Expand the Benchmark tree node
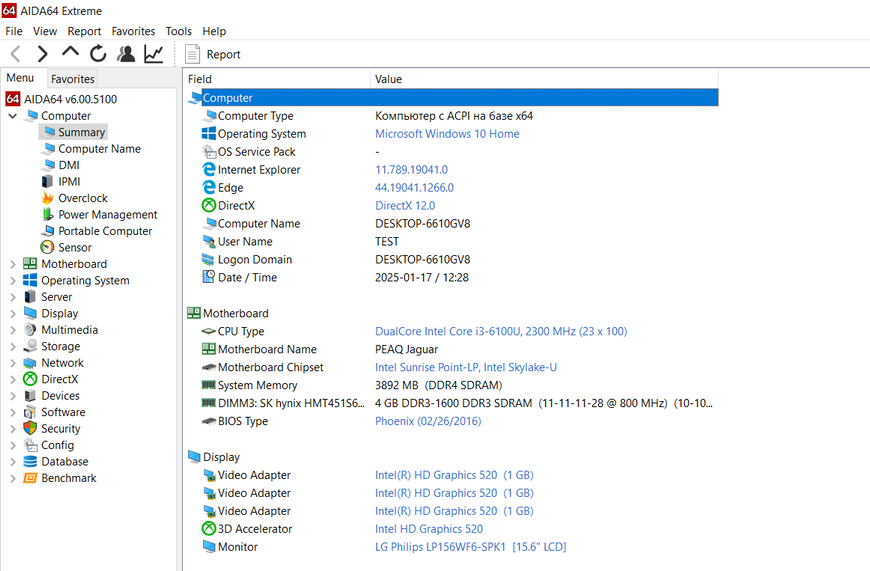 point(13,478)
